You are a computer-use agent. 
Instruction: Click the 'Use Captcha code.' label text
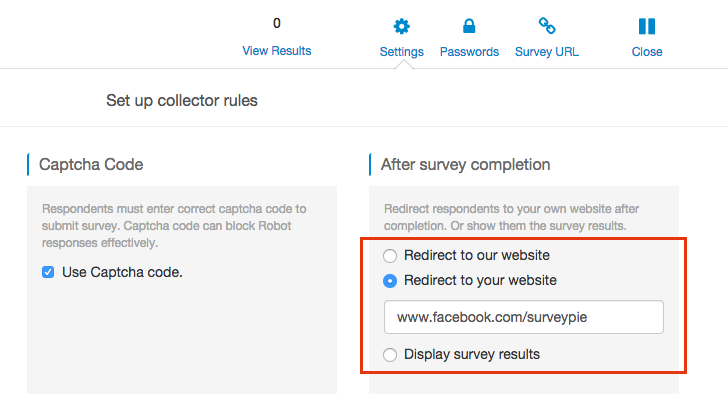point(122,272)
